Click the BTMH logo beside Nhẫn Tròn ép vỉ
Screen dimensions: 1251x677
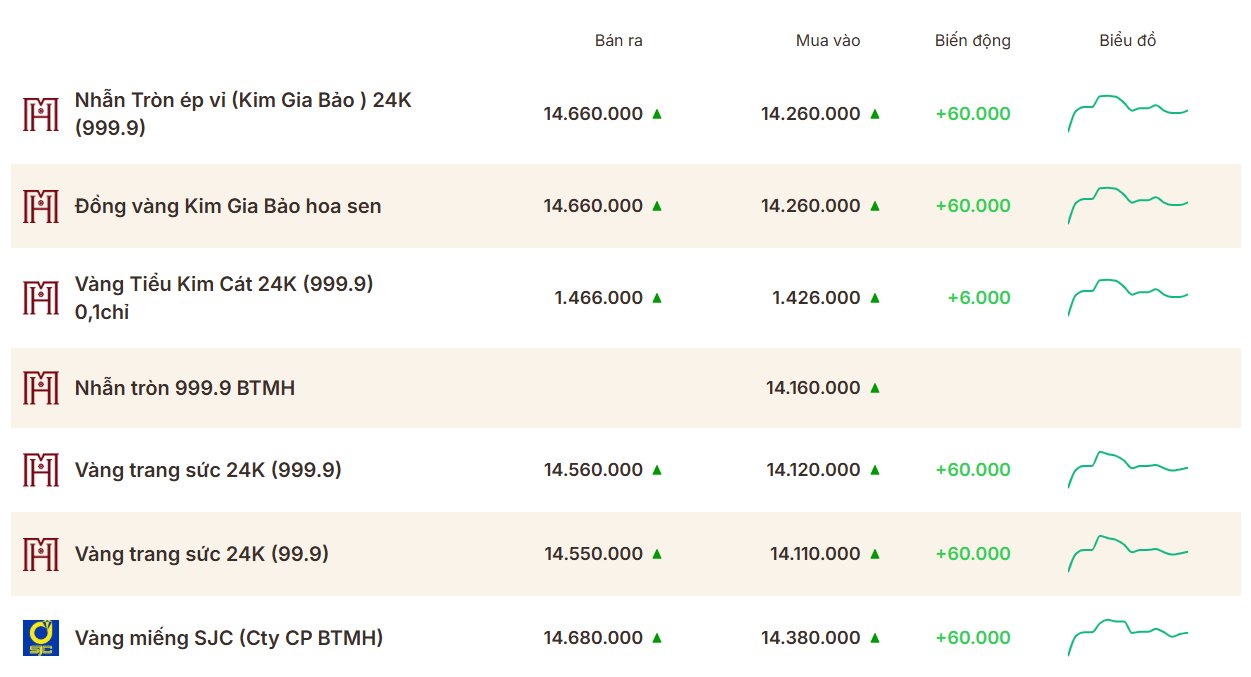tap(41, 114)
